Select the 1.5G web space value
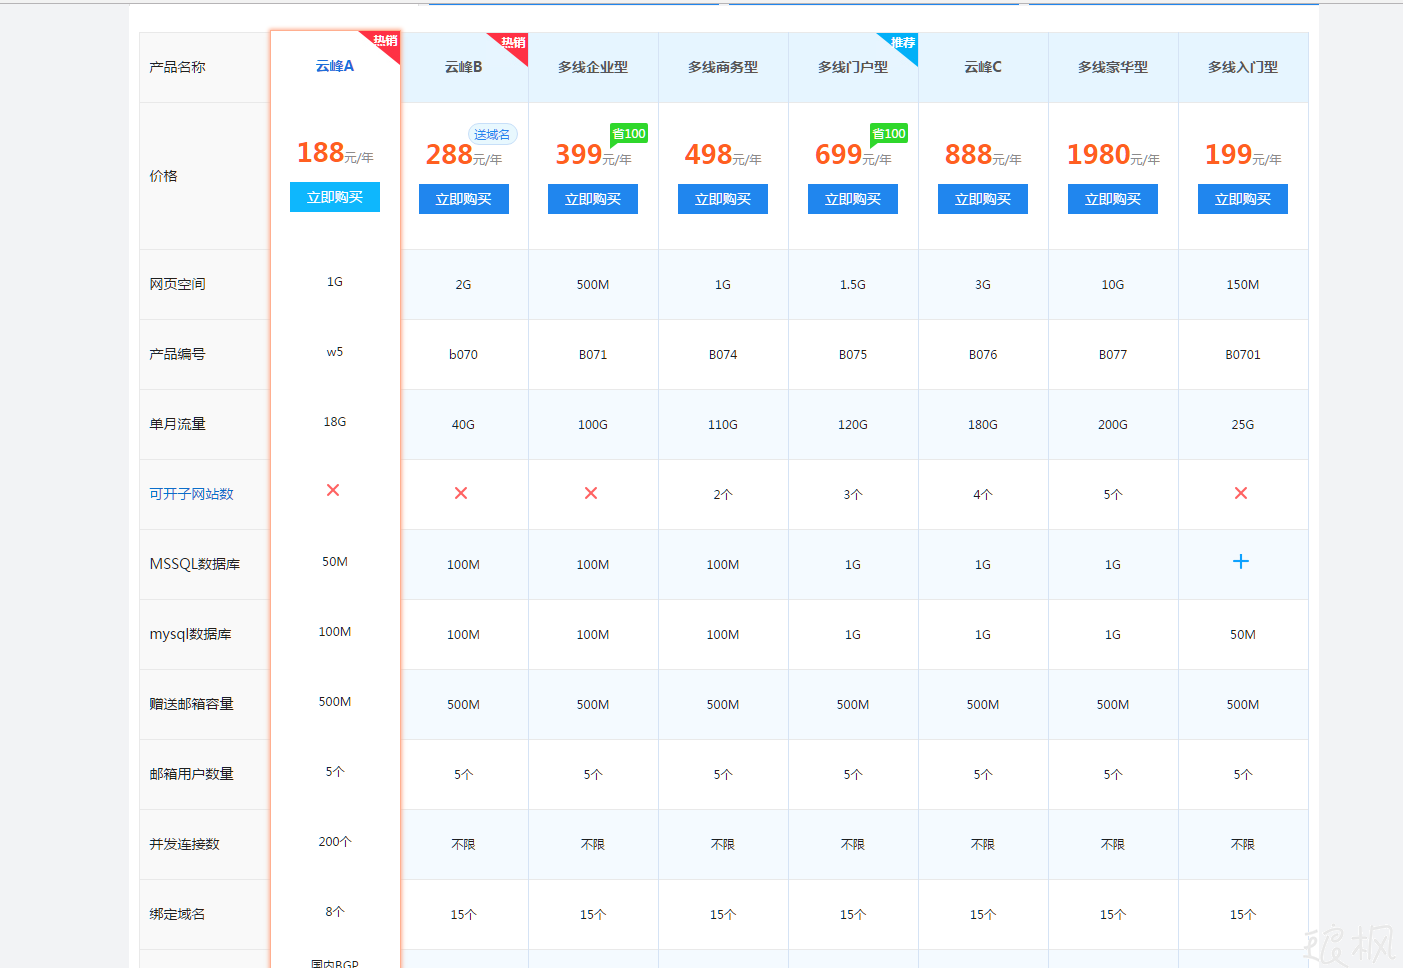This screenshot has height=968, width=1403. coord(853,285)
